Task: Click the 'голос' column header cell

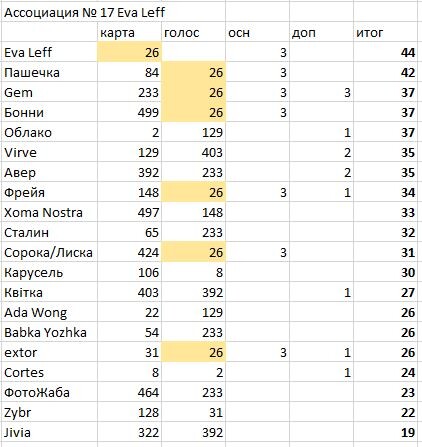Action: [193, 32]
